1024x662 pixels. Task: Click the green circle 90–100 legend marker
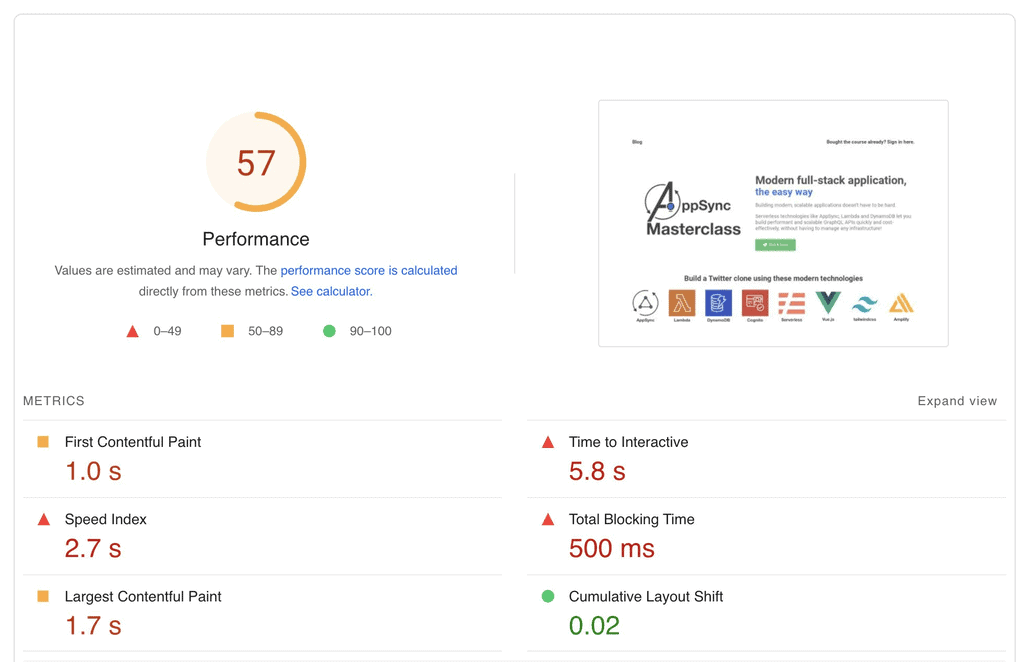[x=329, y=331]
